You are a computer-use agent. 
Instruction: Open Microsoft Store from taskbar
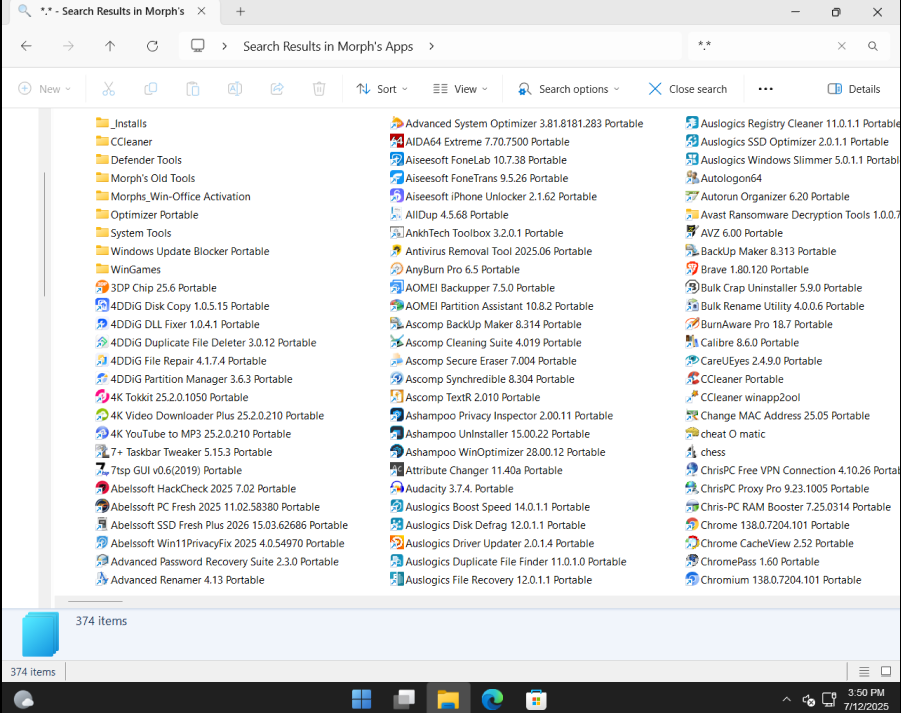pos(536,699)
